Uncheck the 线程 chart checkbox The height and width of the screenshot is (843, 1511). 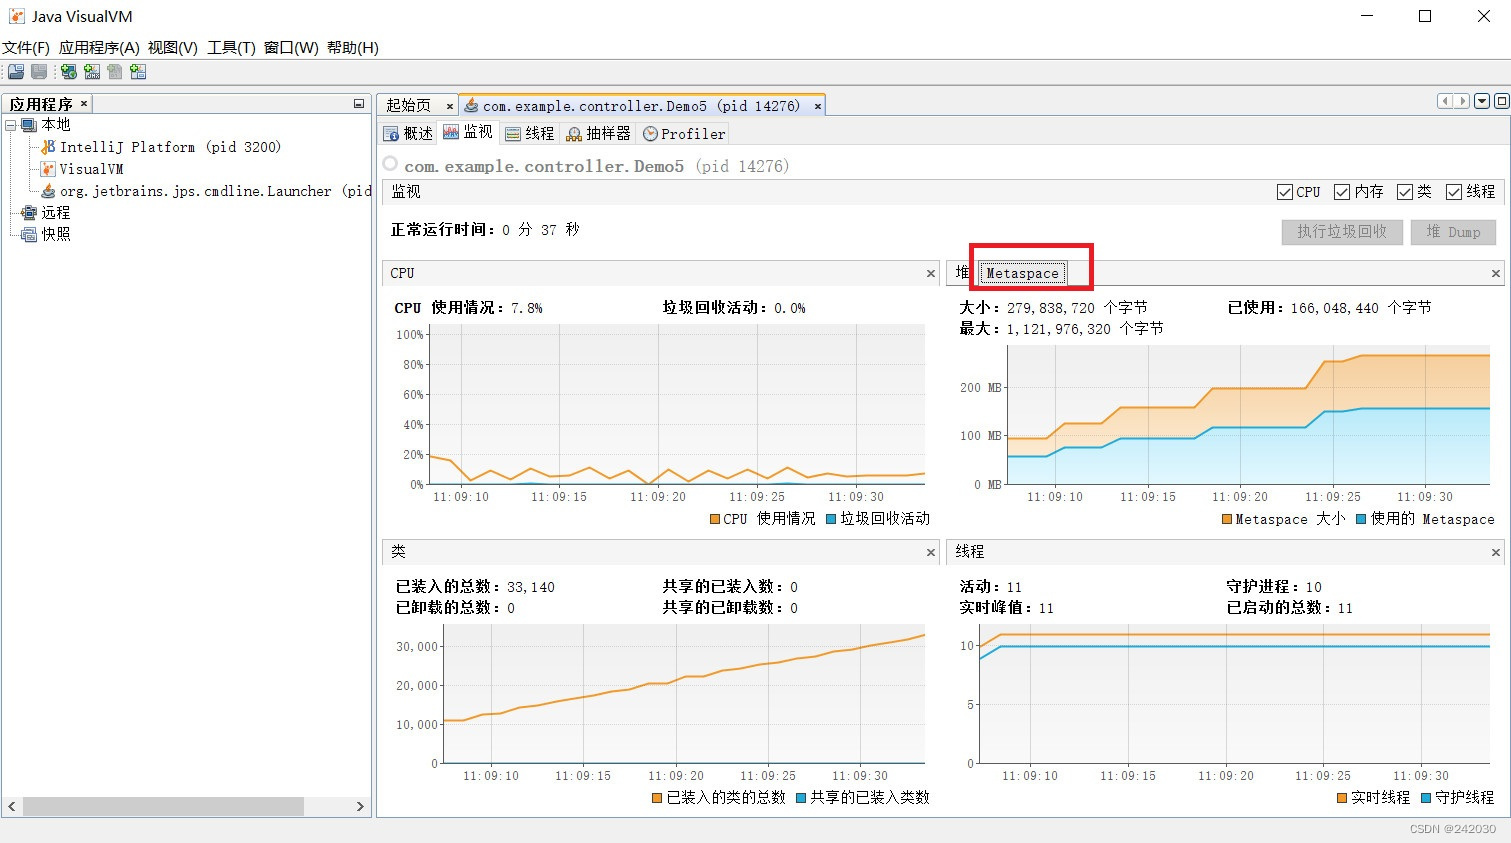point(1454,192)
